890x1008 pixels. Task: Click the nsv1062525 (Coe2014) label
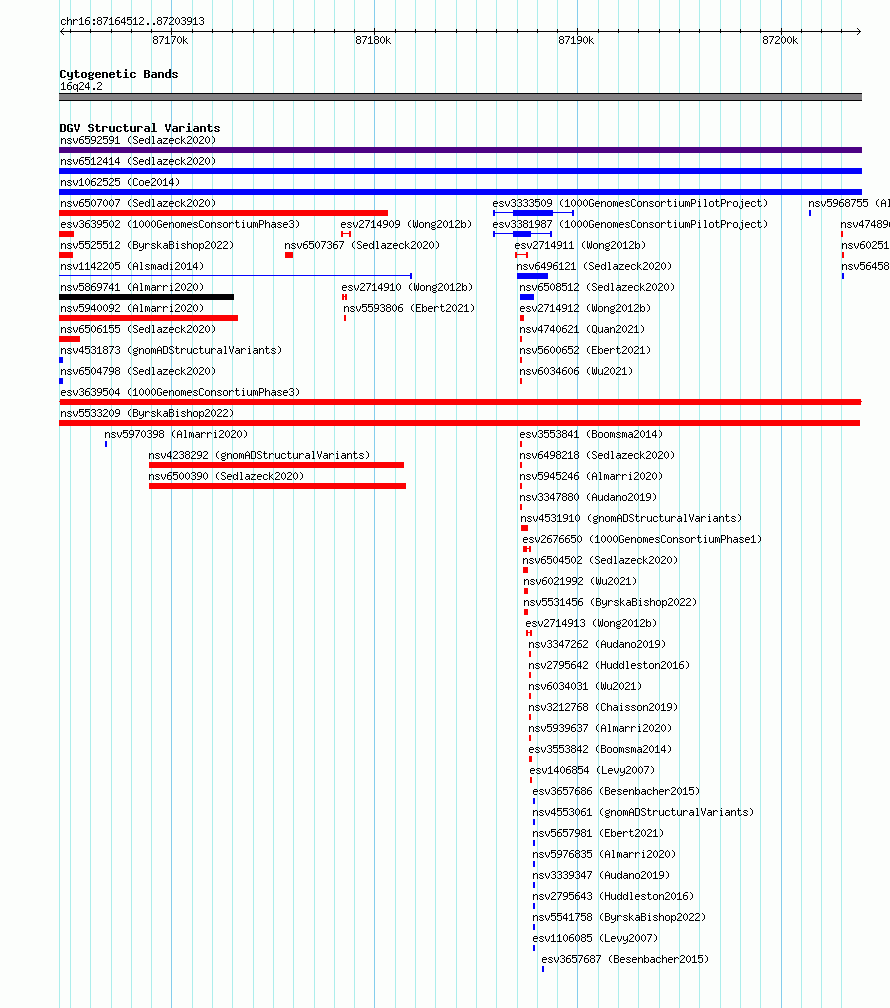[x=120, y=183]
